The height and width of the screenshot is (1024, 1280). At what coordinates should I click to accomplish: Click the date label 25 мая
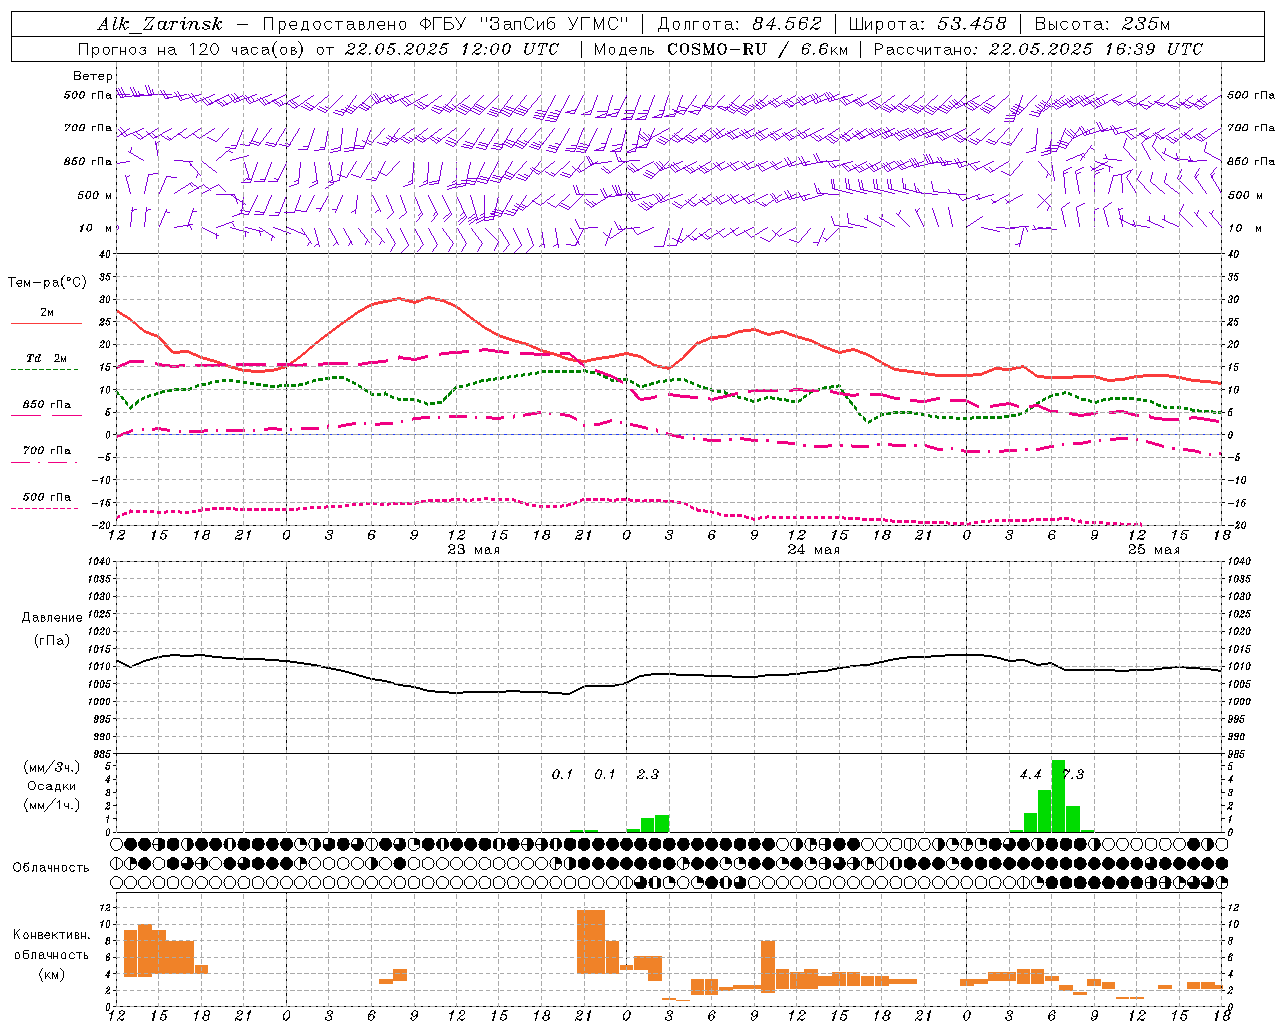(x=1154, y=550)
